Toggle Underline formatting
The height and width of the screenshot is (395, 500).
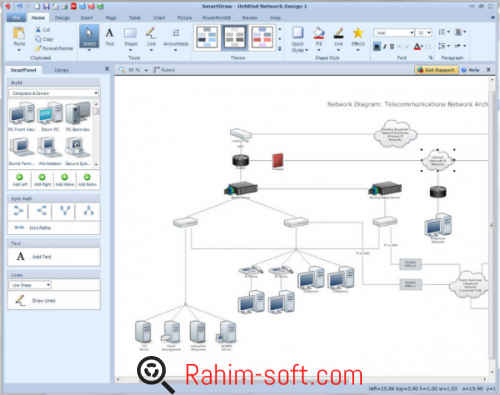click(392, 46)
